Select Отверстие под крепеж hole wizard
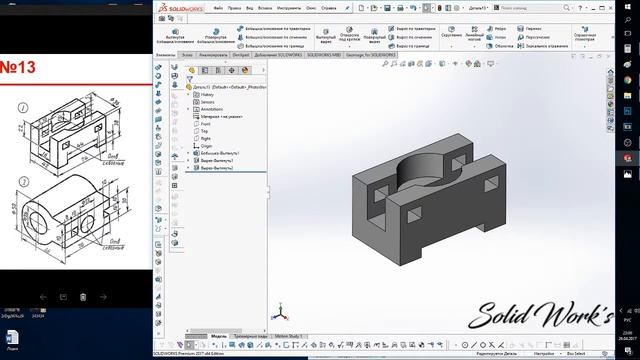Viewport: 640px width, 360px height. [349, 34]
